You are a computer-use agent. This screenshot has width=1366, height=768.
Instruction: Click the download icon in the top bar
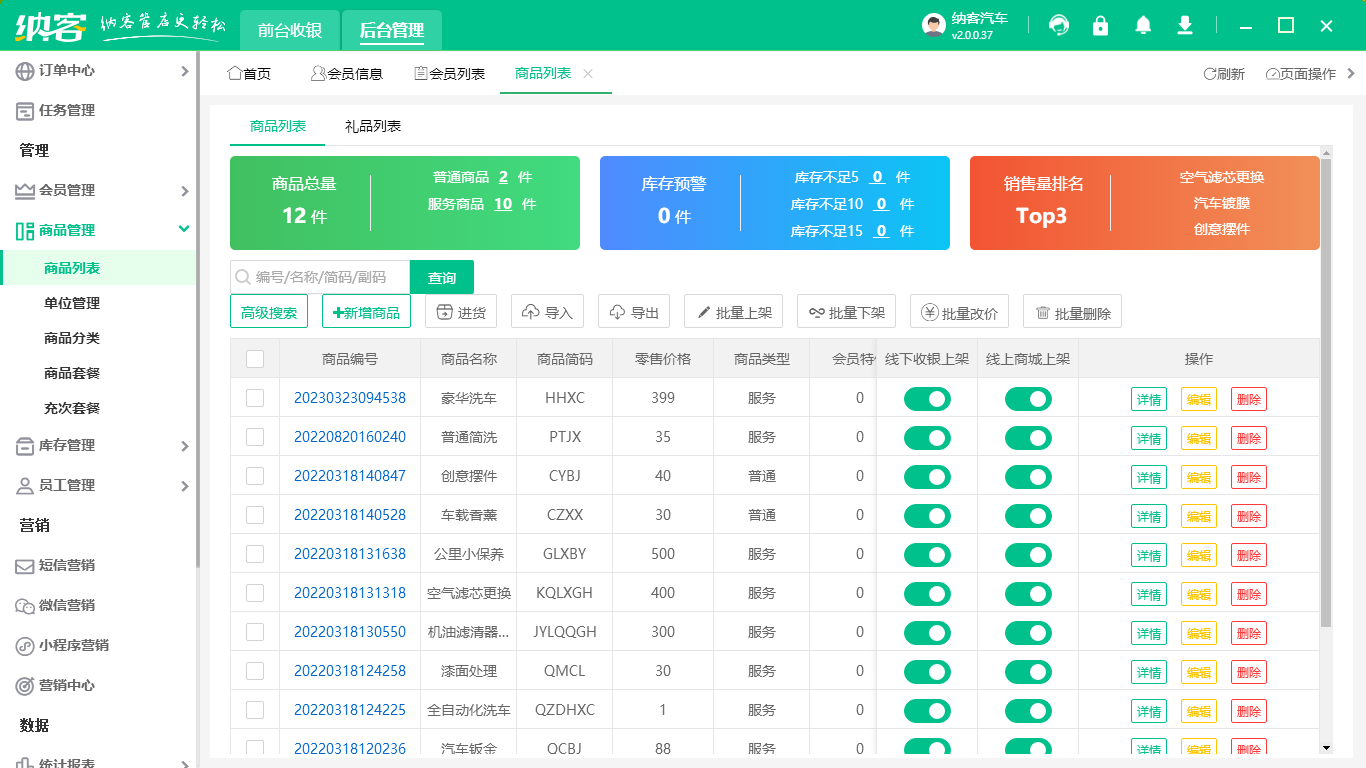point(1184,25)
